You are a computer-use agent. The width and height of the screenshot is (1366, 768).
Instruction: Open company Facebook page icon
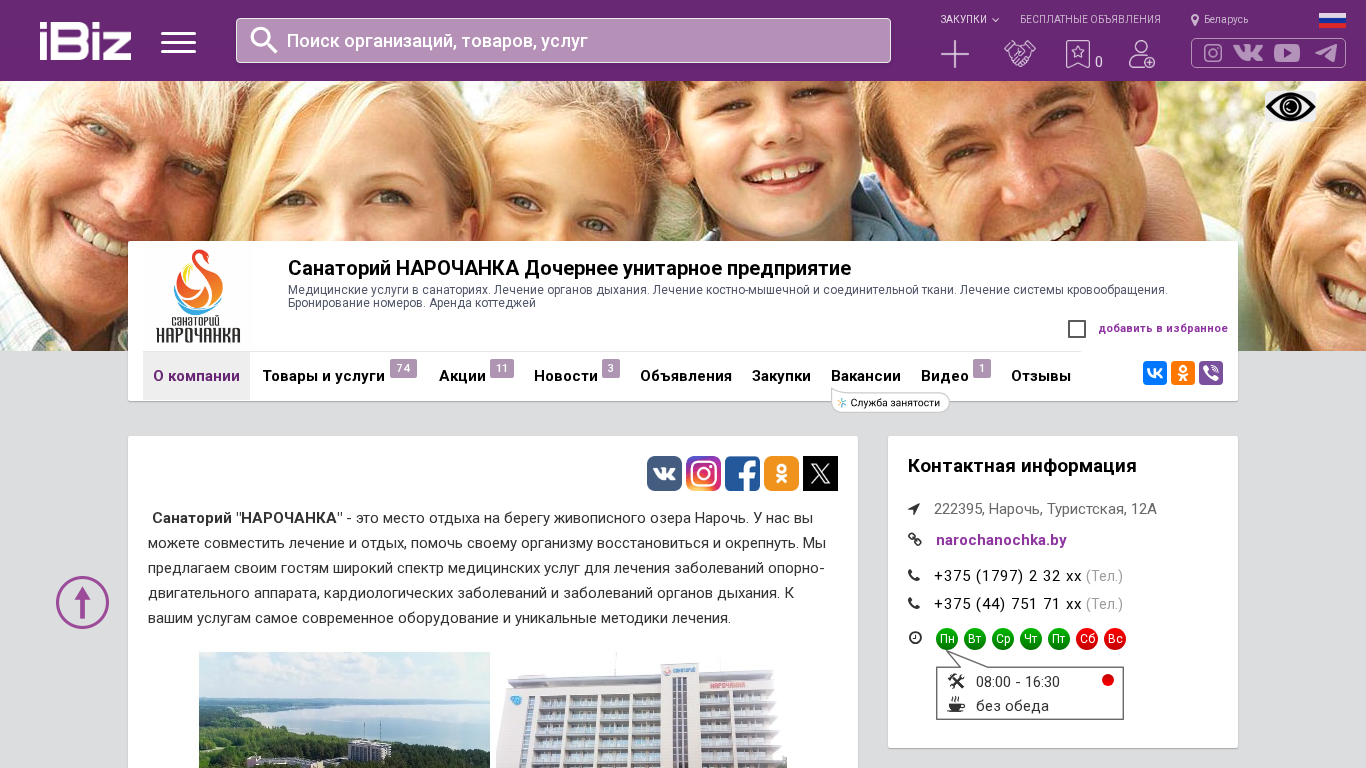pyautogui.click(x=742, y=473)
